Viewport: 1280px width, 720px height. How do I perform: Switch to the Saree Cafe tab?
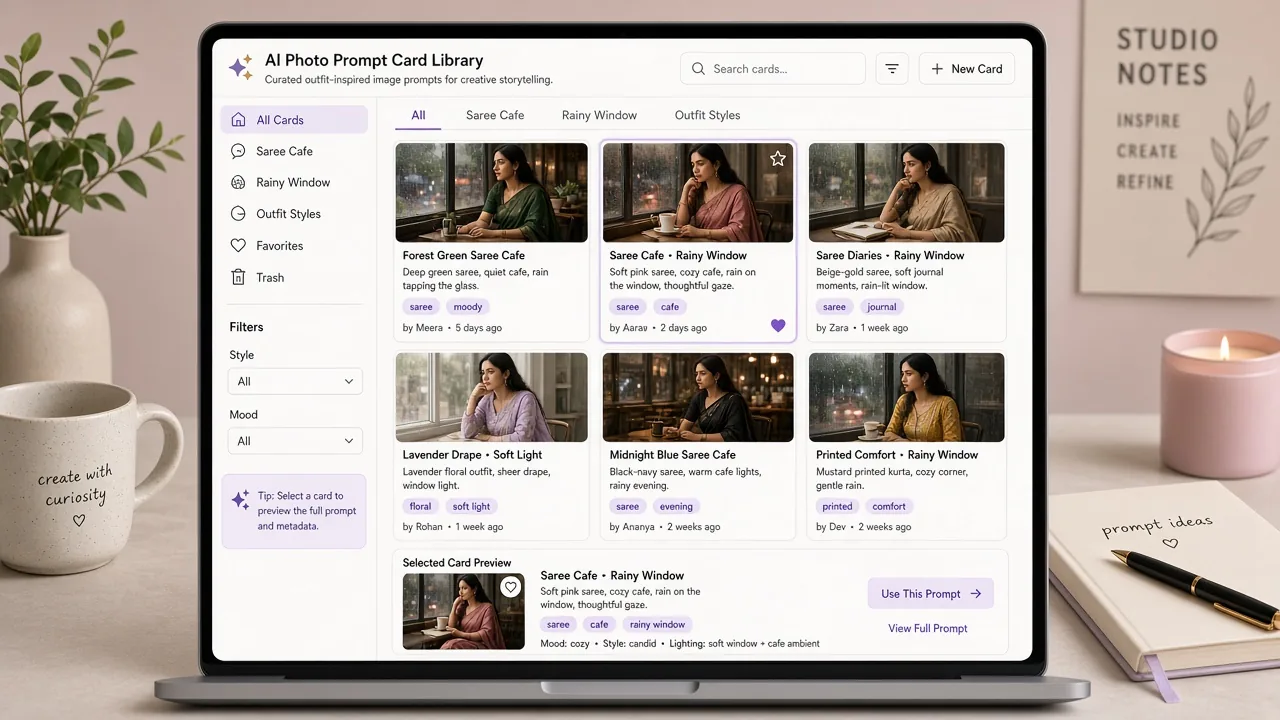click(495, 115)
